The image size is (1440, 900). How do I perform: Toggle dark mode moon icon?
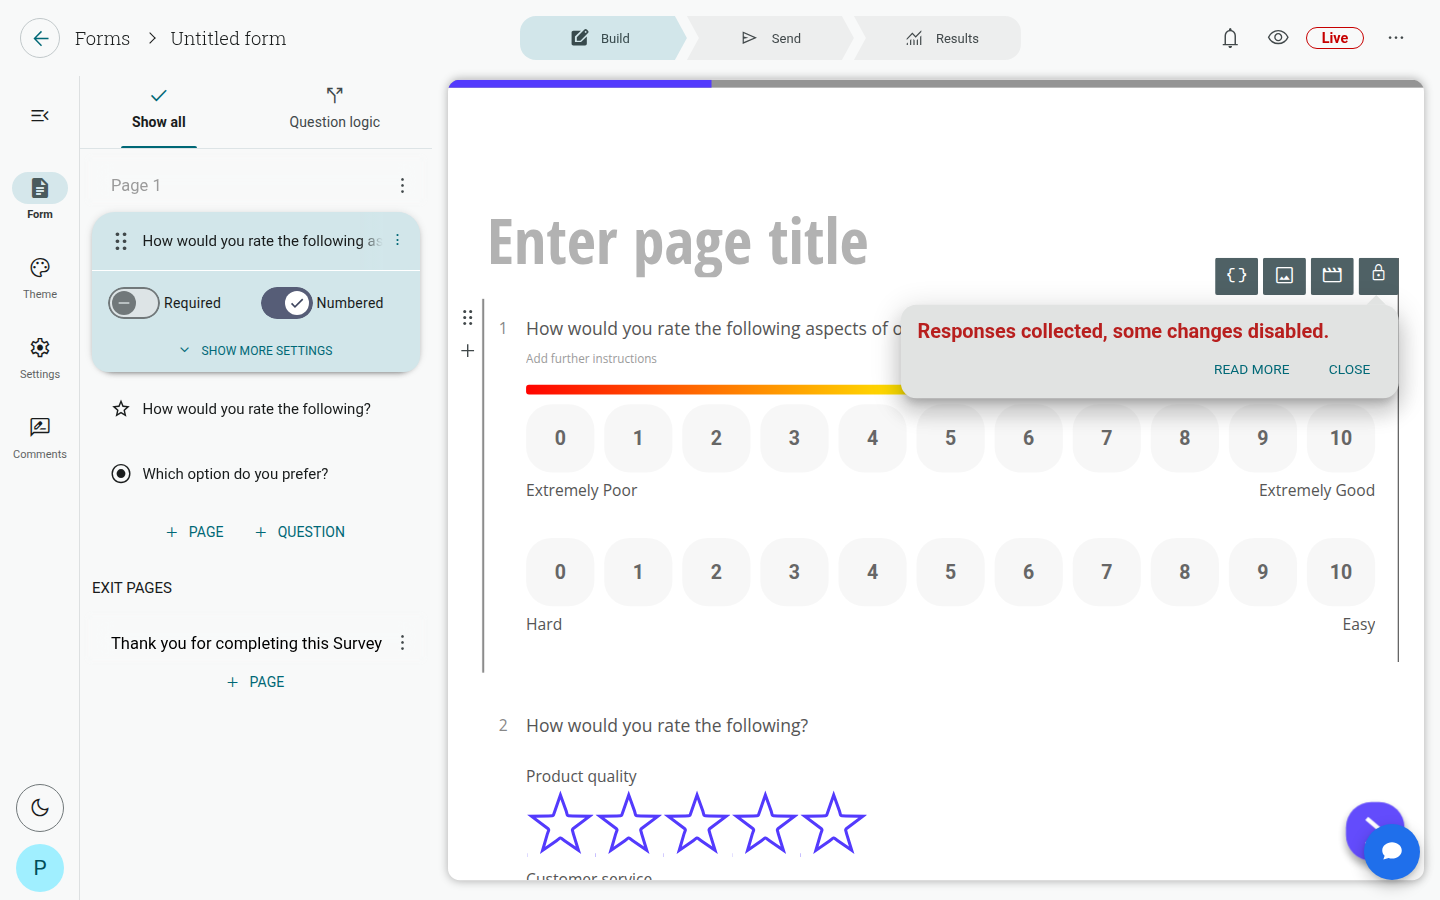(x=40, y=808)
